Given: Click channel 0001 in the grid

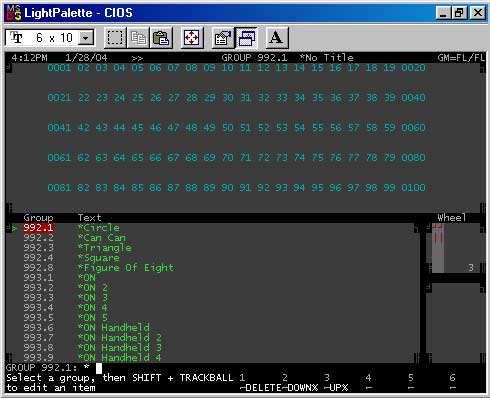Looking at the screenshot, I should 59,68.
